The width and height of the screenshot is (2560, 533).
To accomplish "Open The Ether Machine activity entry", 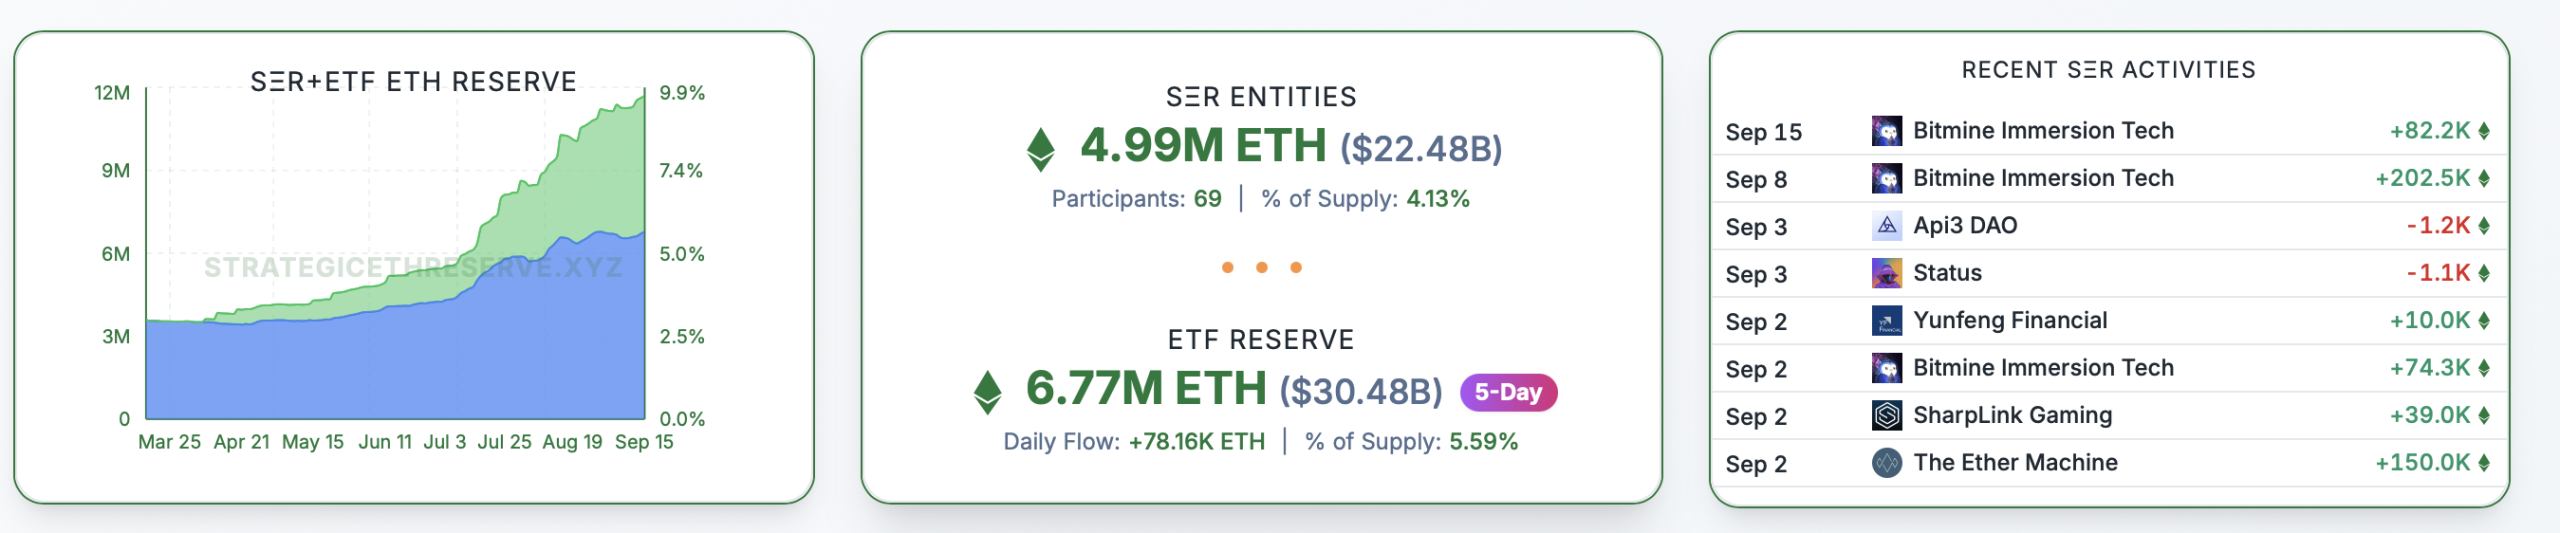I will coord(2014,463).
